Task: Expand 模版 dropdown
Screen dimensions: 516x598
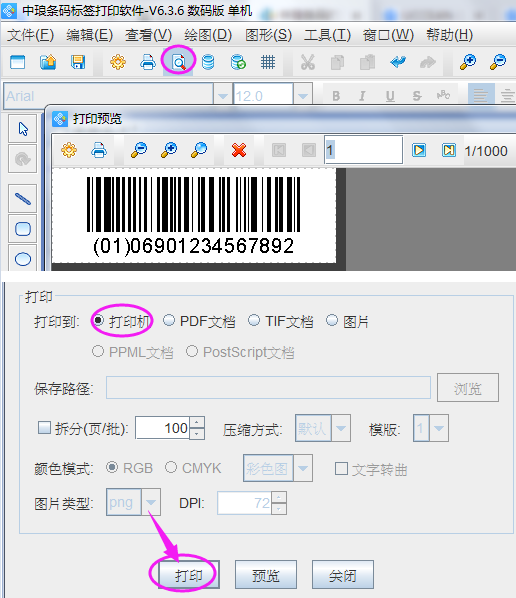Action: point(439,428)
